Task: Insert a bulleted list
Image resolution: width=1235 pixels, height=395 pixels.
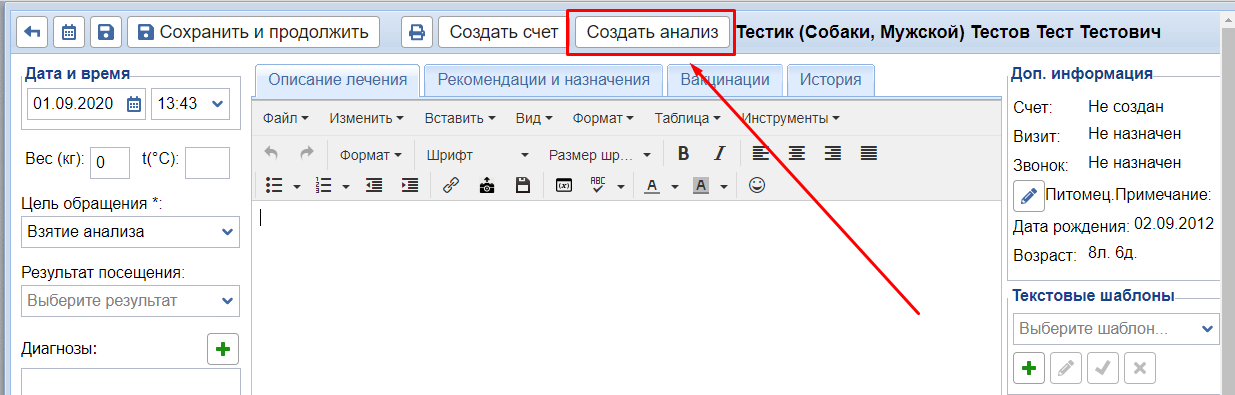Action: point(275,185)
